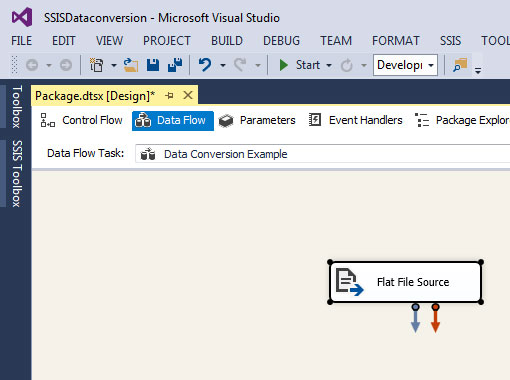
Task: Select the Flat File Source component
Action: pyautogui.click(x=405, y=282)
